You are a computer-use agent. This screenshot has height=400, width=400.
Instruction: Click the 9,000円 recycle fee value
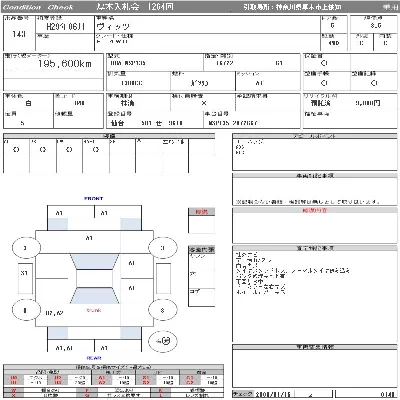[368, 103]
